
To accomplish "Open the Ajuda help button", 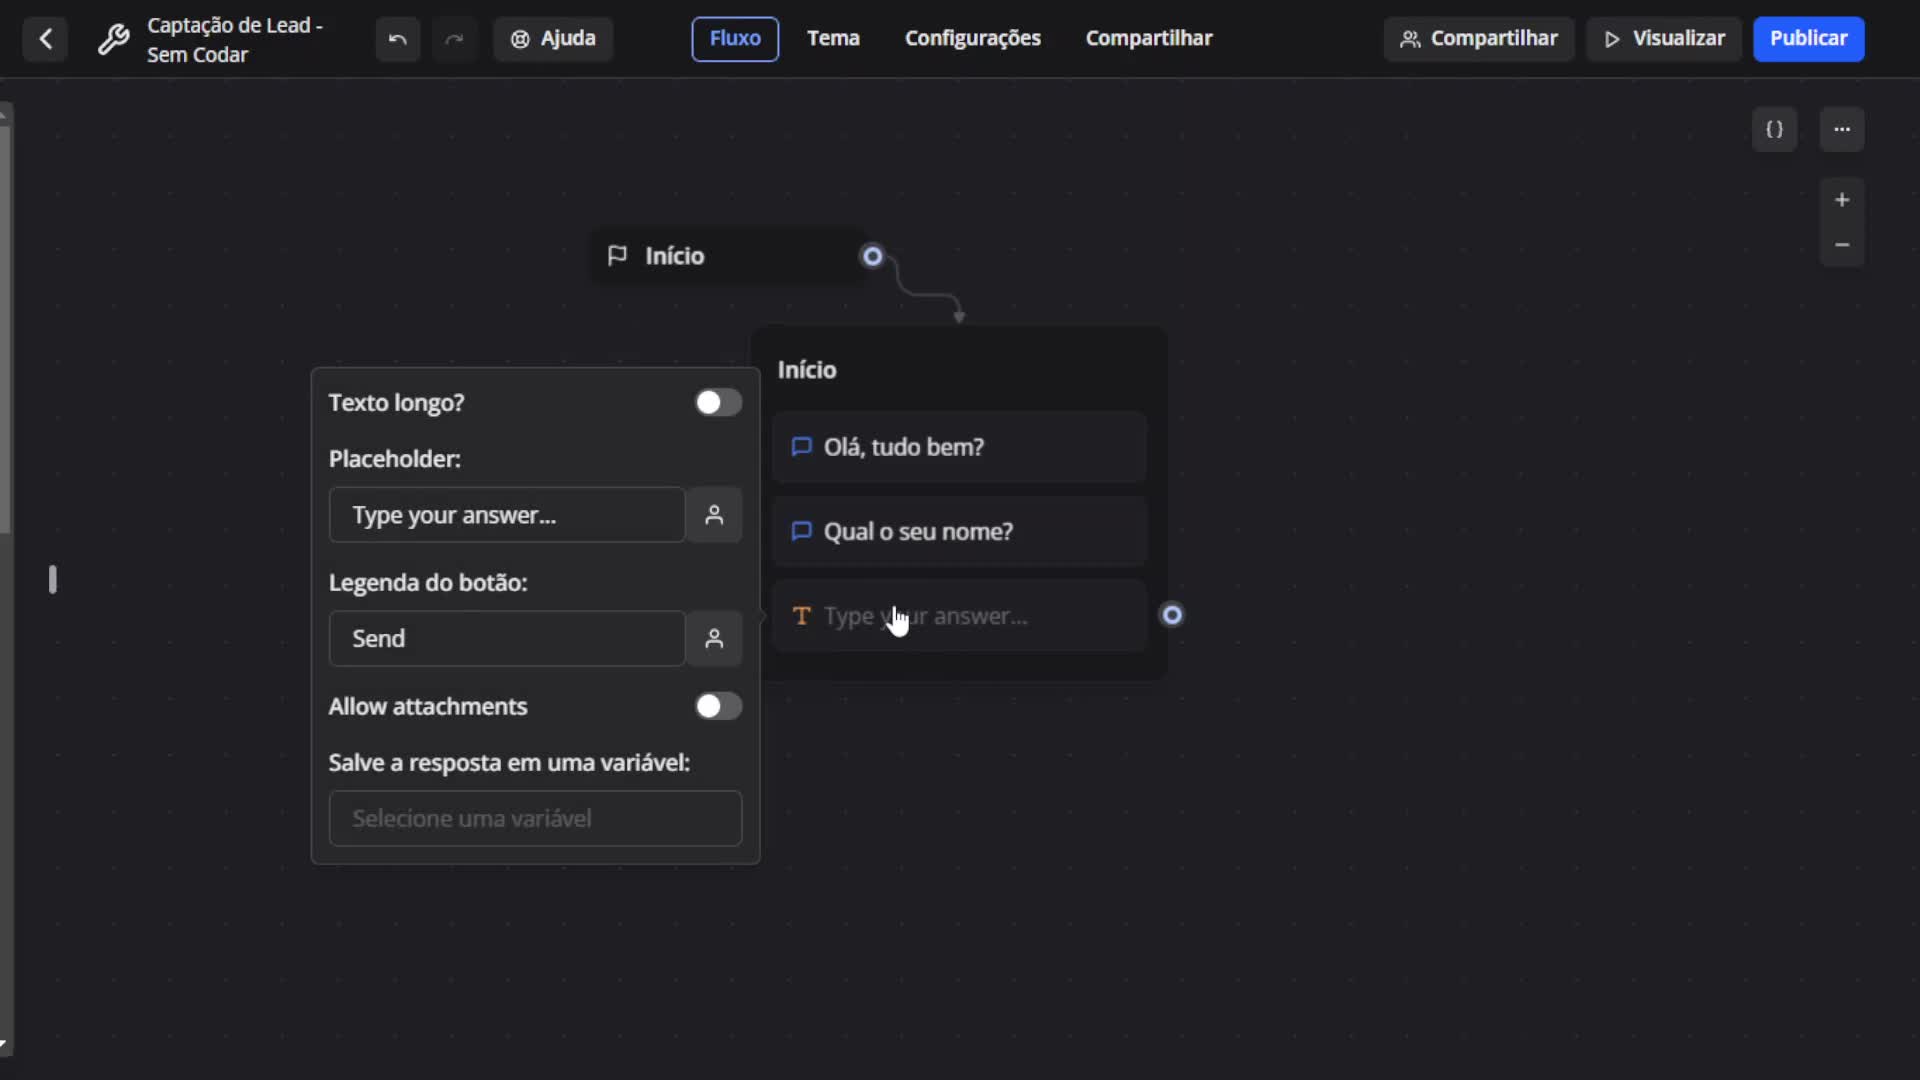I will point(553,38).
